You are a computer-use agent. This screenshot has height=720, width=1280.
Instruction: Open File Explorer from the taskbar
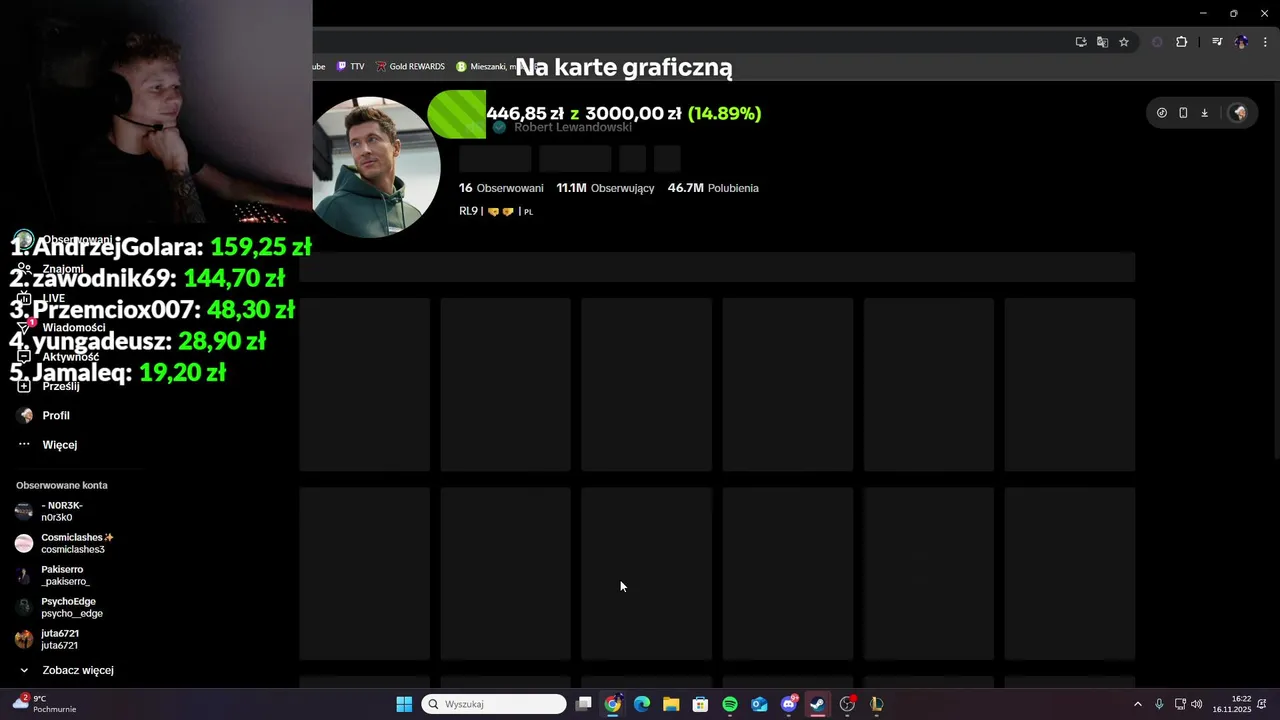tap(671, 704)
